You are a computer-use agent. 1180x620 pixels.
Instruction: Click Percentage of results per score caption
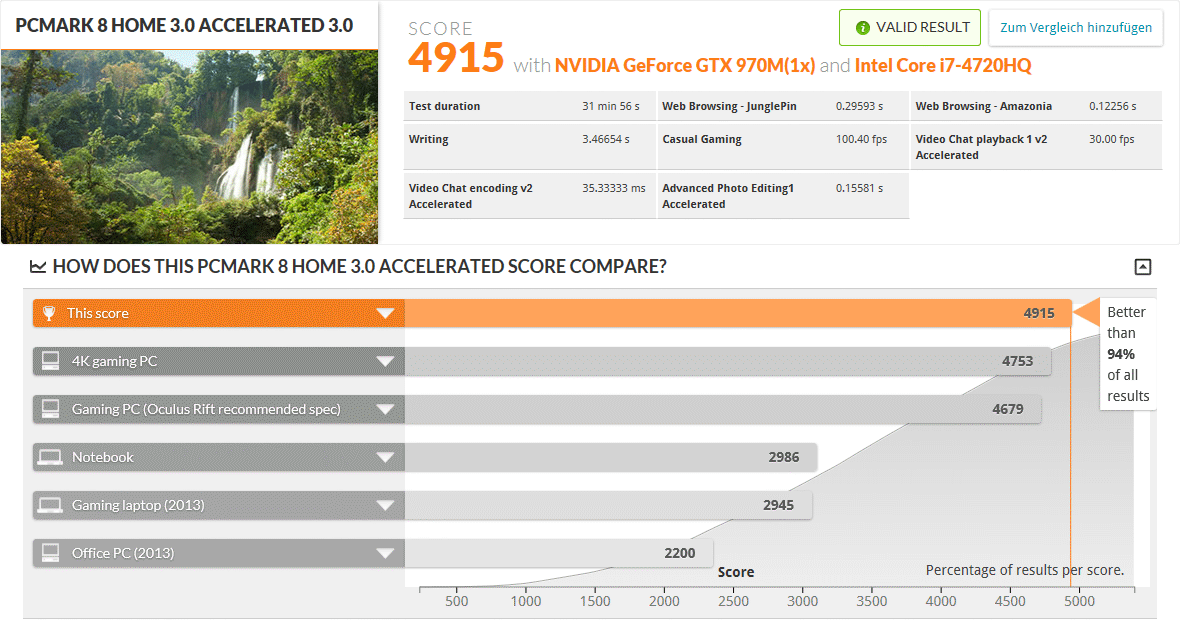pos(1024,570)
